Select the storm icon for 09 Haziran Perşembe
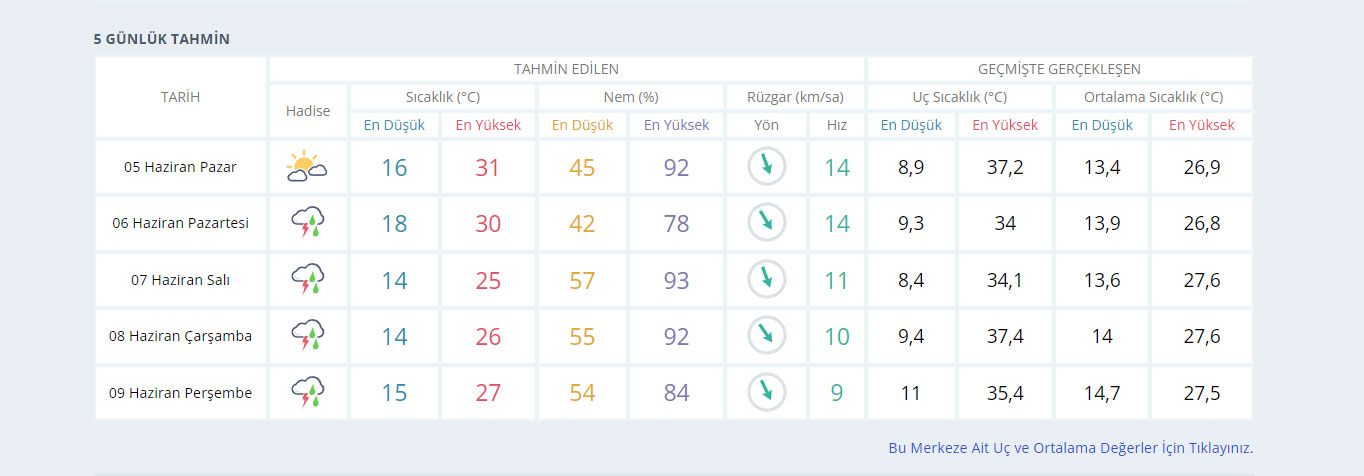The image size is (1364, 476). 307,393
